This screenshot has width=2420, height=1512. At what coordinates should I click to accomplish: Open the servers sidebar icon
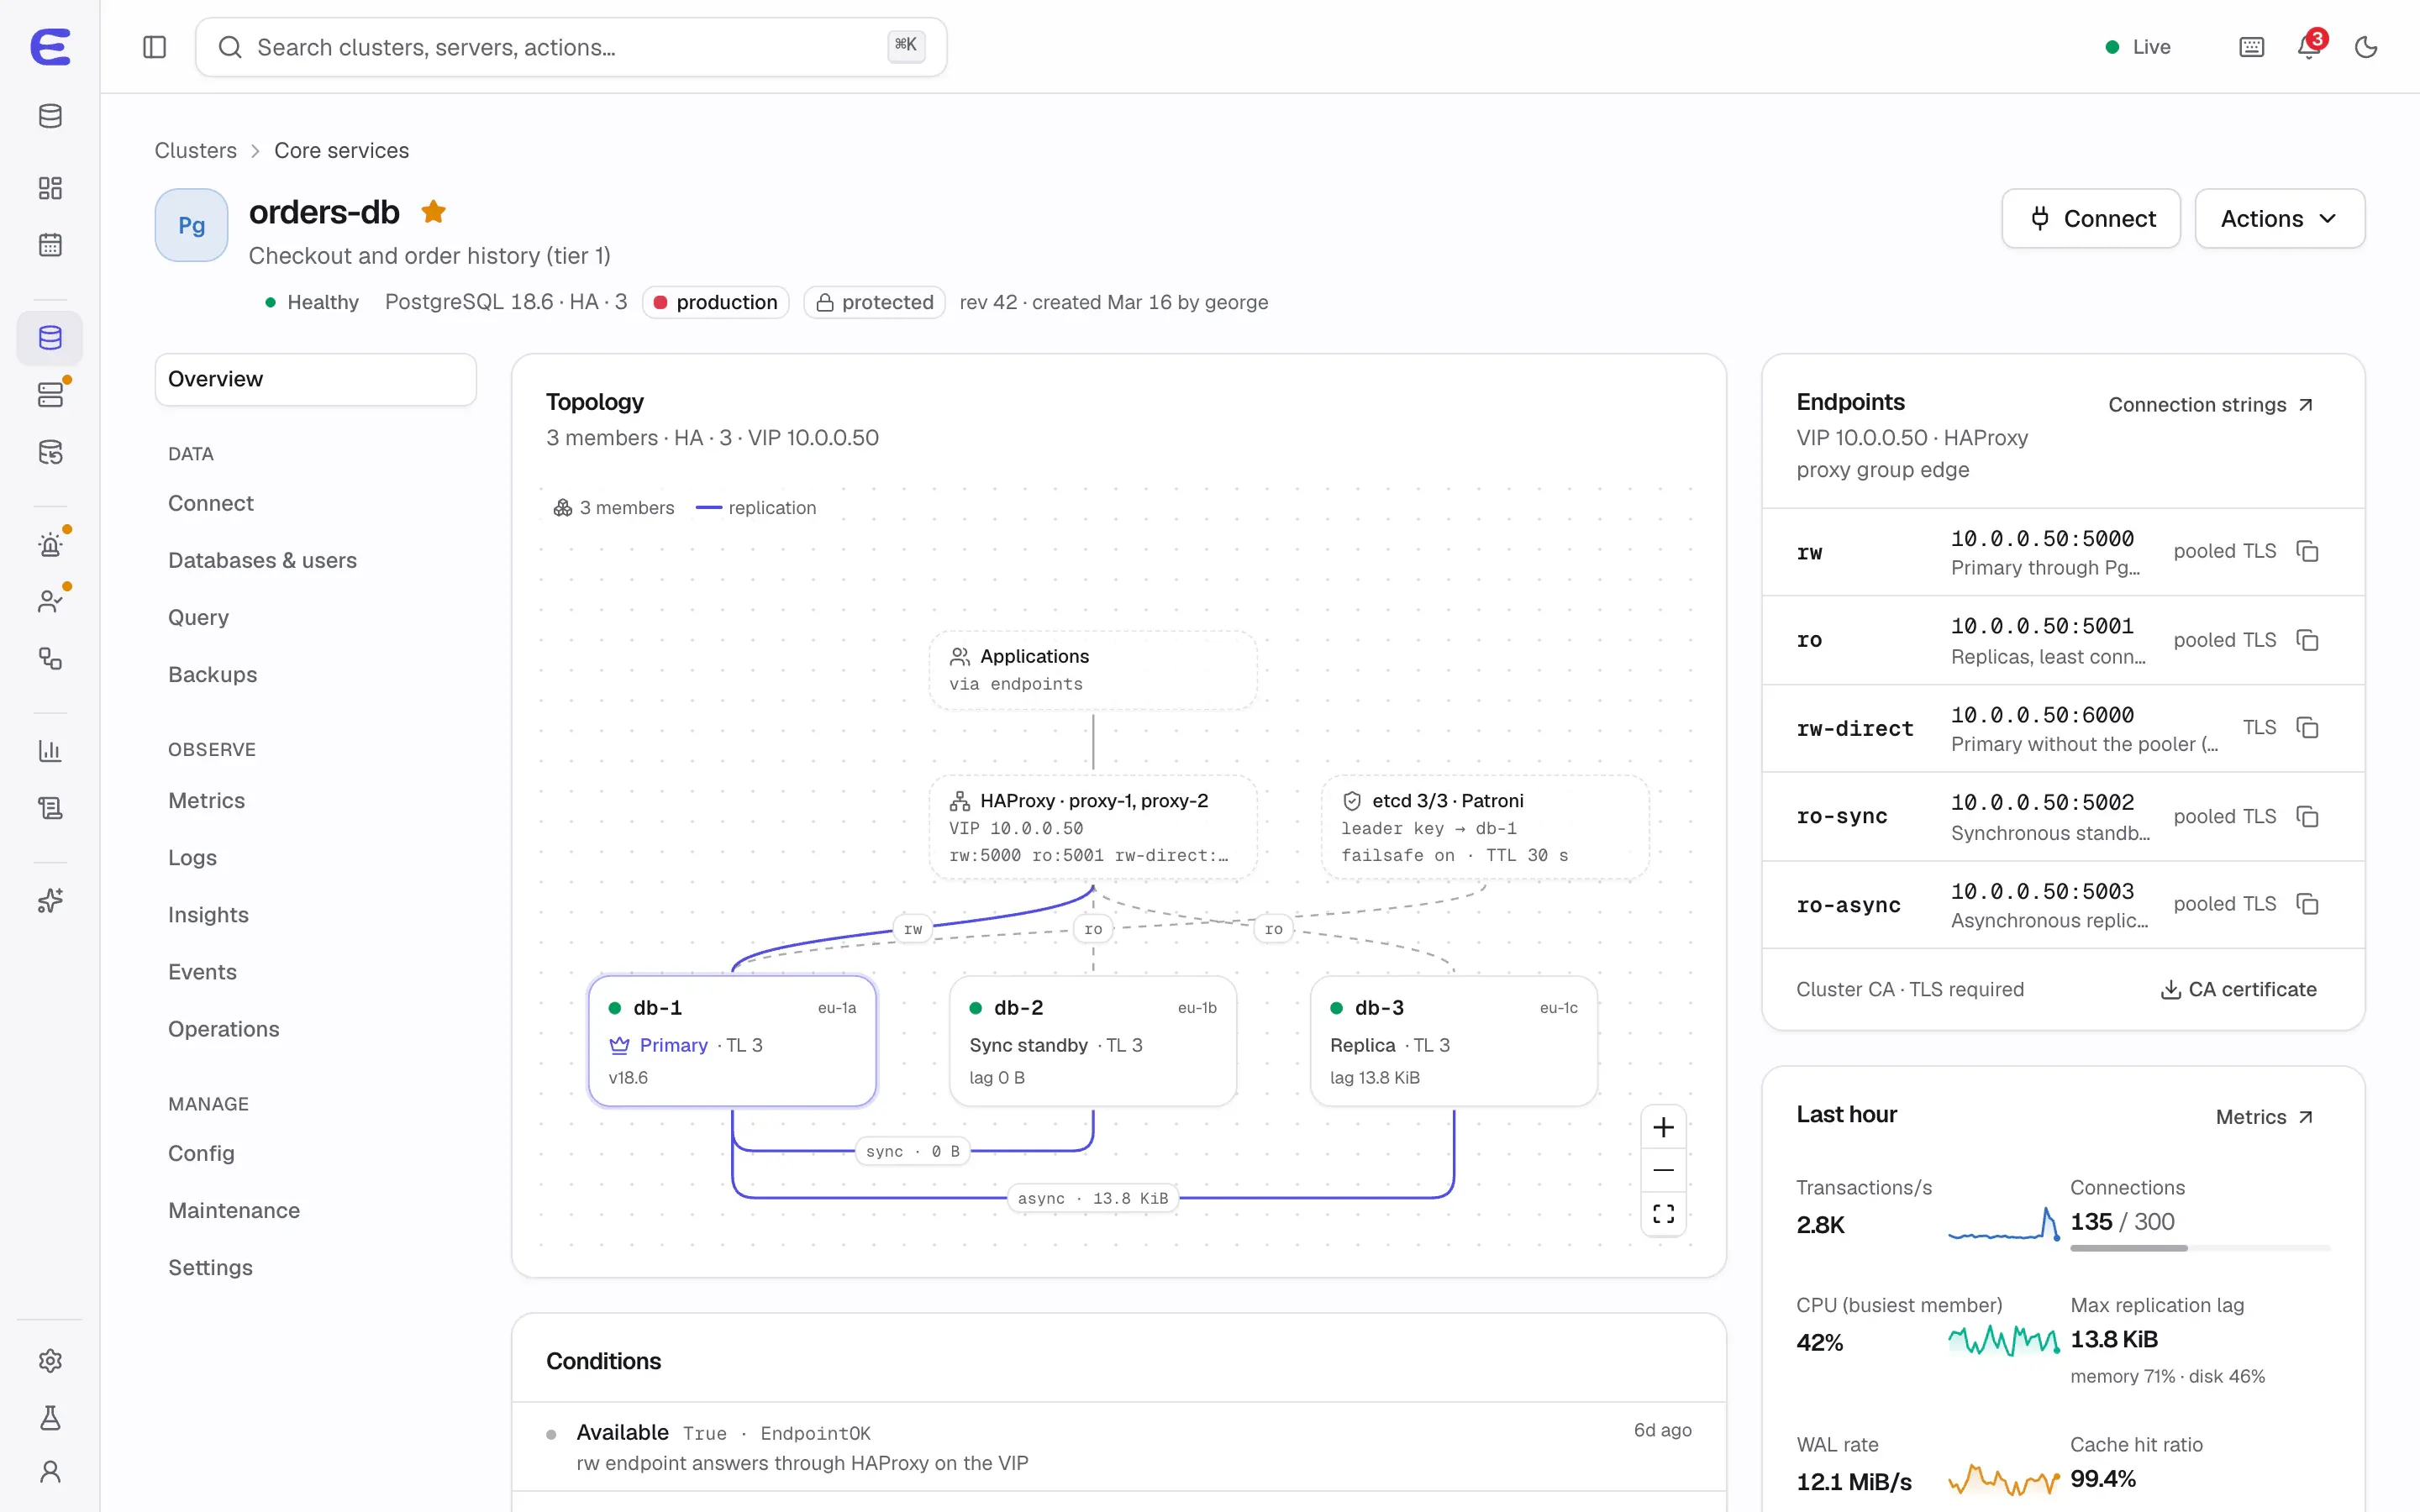(50, 395)
